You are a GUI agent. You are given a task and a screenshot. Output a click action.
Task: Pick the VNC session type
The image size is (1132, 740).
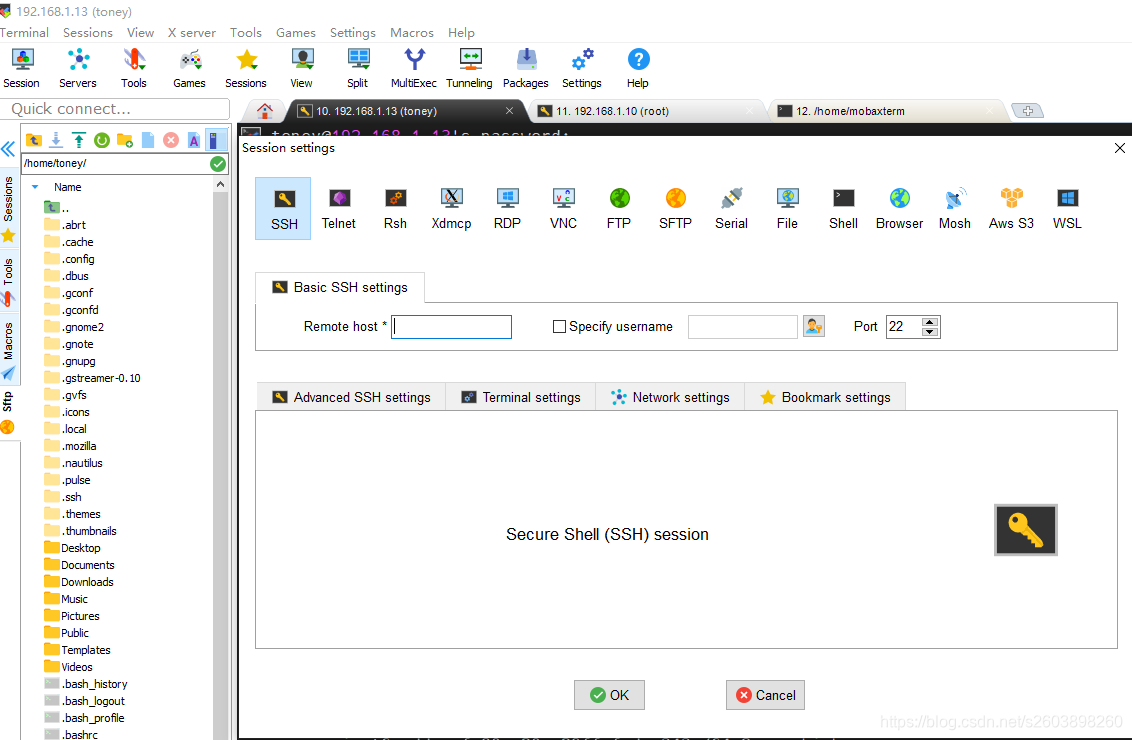point(563,209)
